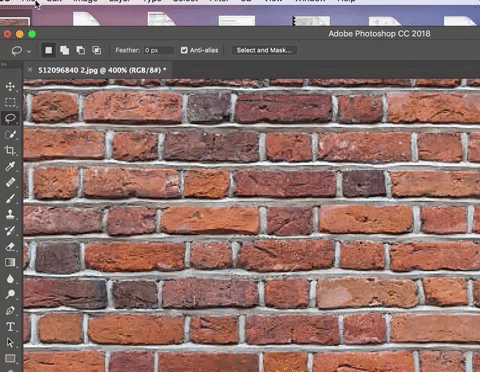Activate the Crop tool
The image size is (480, 372).
(10, 151)
